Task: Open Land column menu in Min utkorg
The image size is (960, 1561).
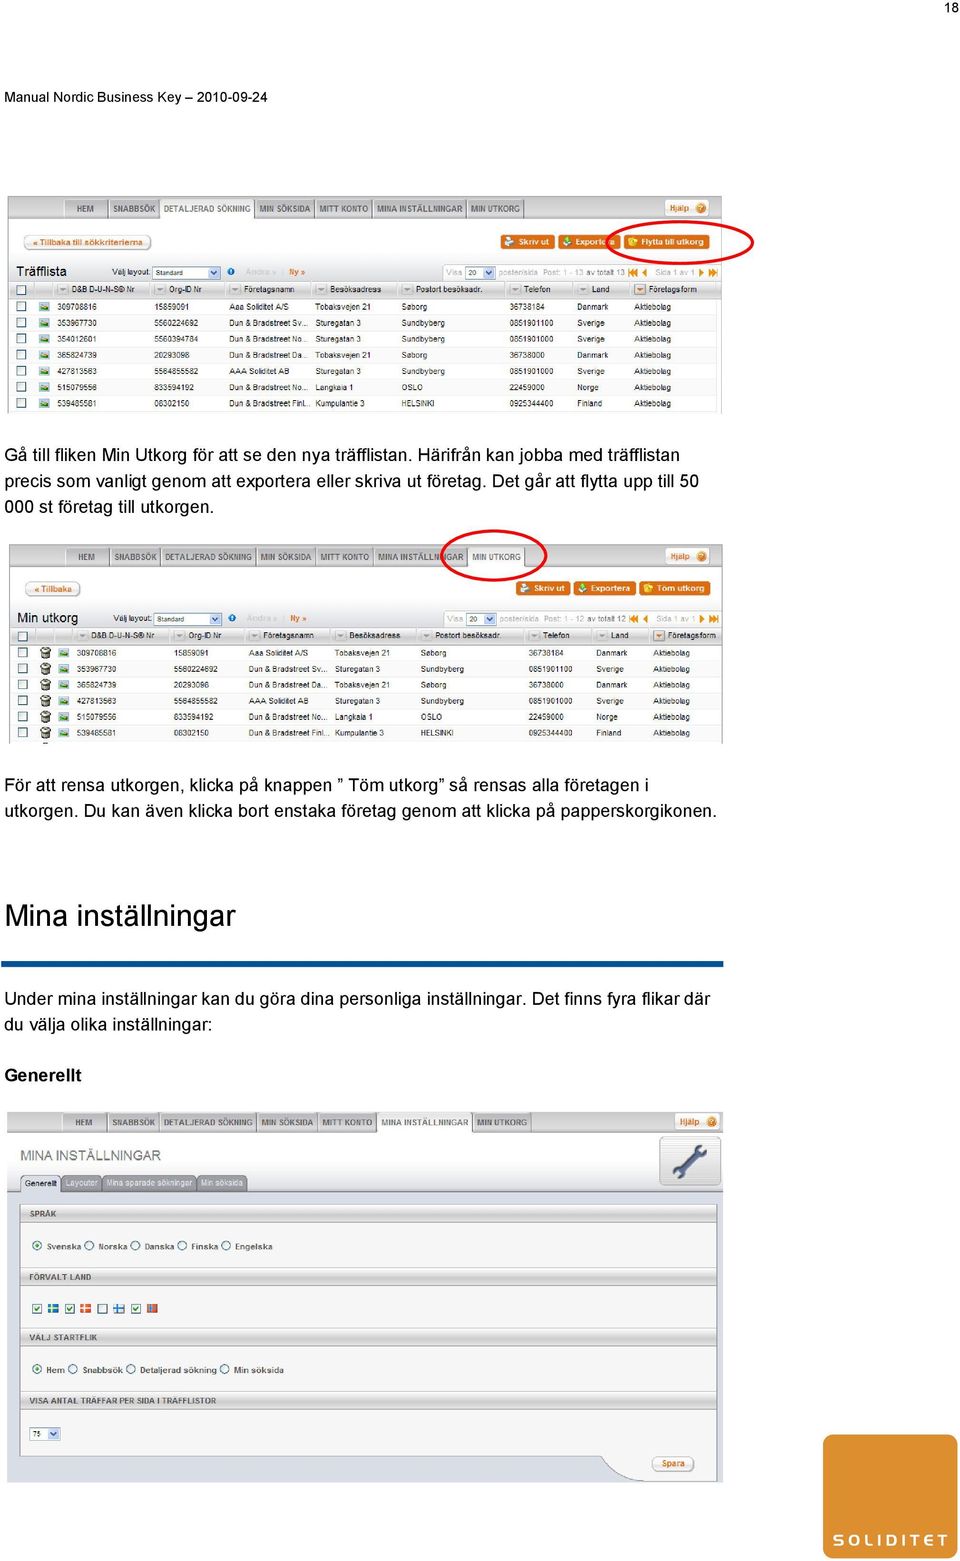Action: tap(603, 636)
